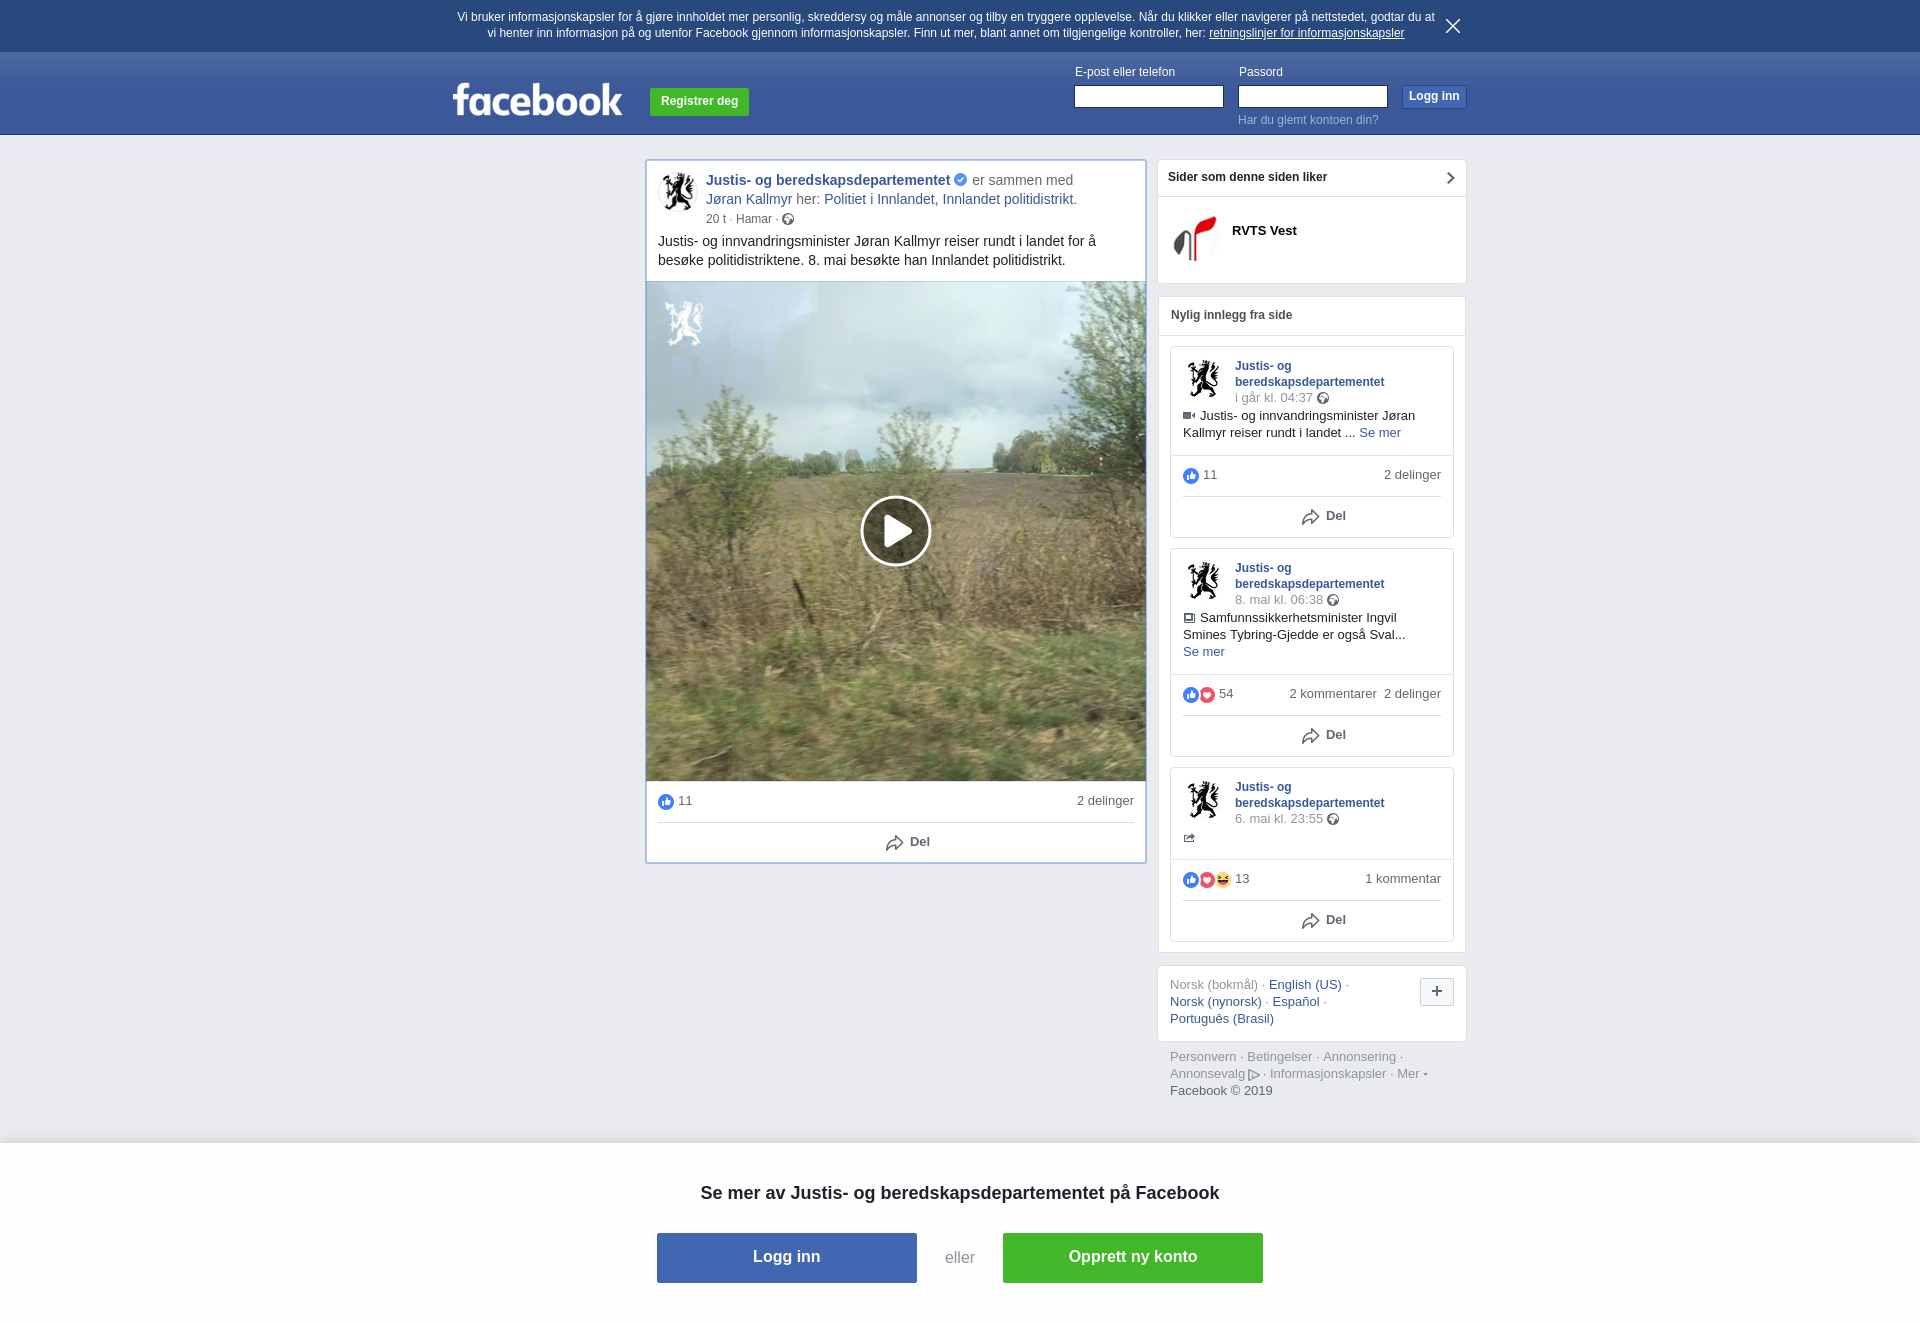Screen dimensions: 1920x1323
Task: Click the page avatar in main post header
Action: point(678,191)
